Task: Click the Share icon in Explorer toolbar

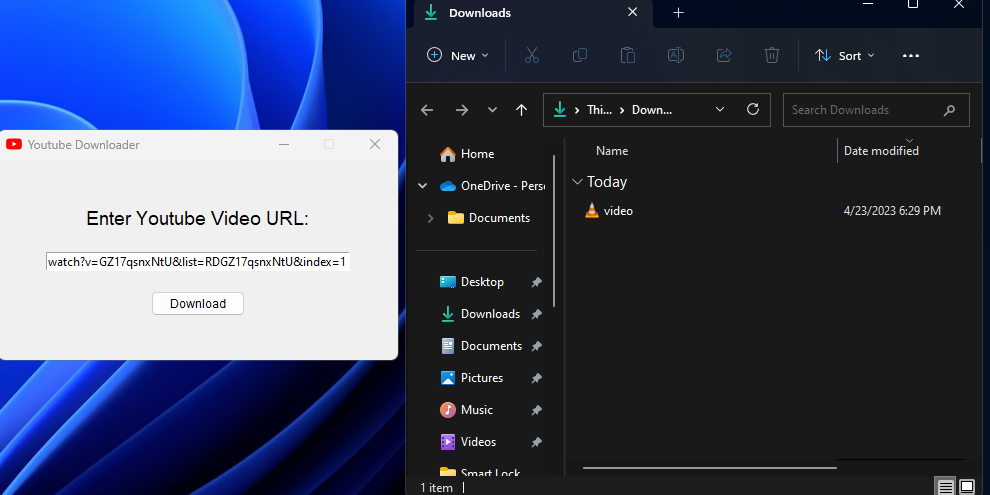Action: tap(724, 56)
